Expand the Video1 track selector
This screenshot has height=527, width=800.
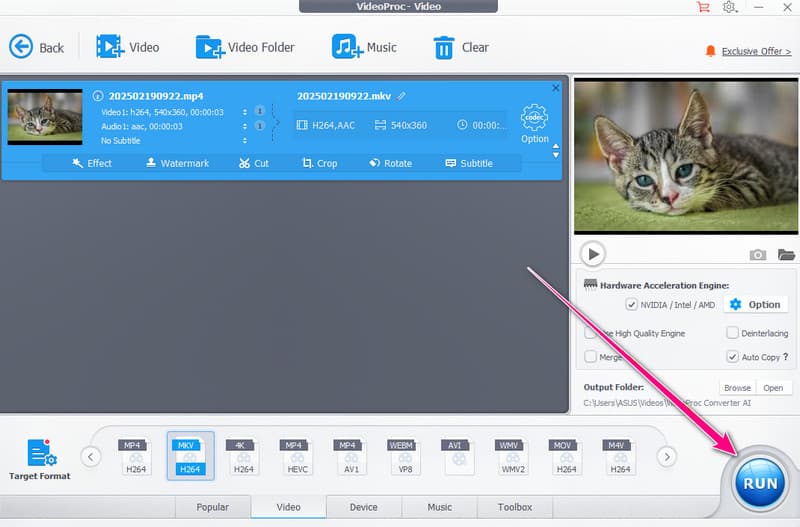coord(245,112)
